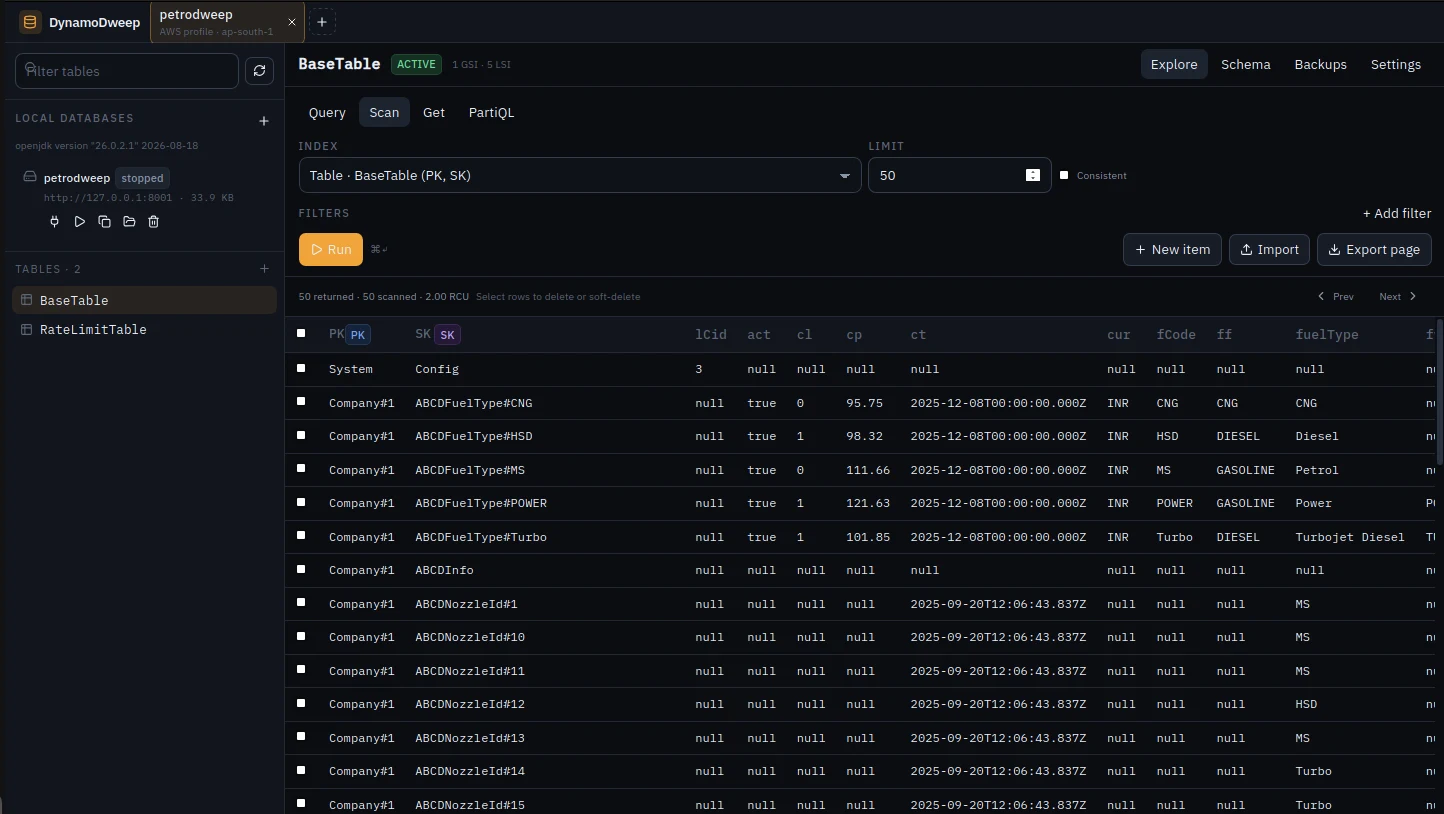
Task: Open petrodweep data folder
Action: click(129, 222)
